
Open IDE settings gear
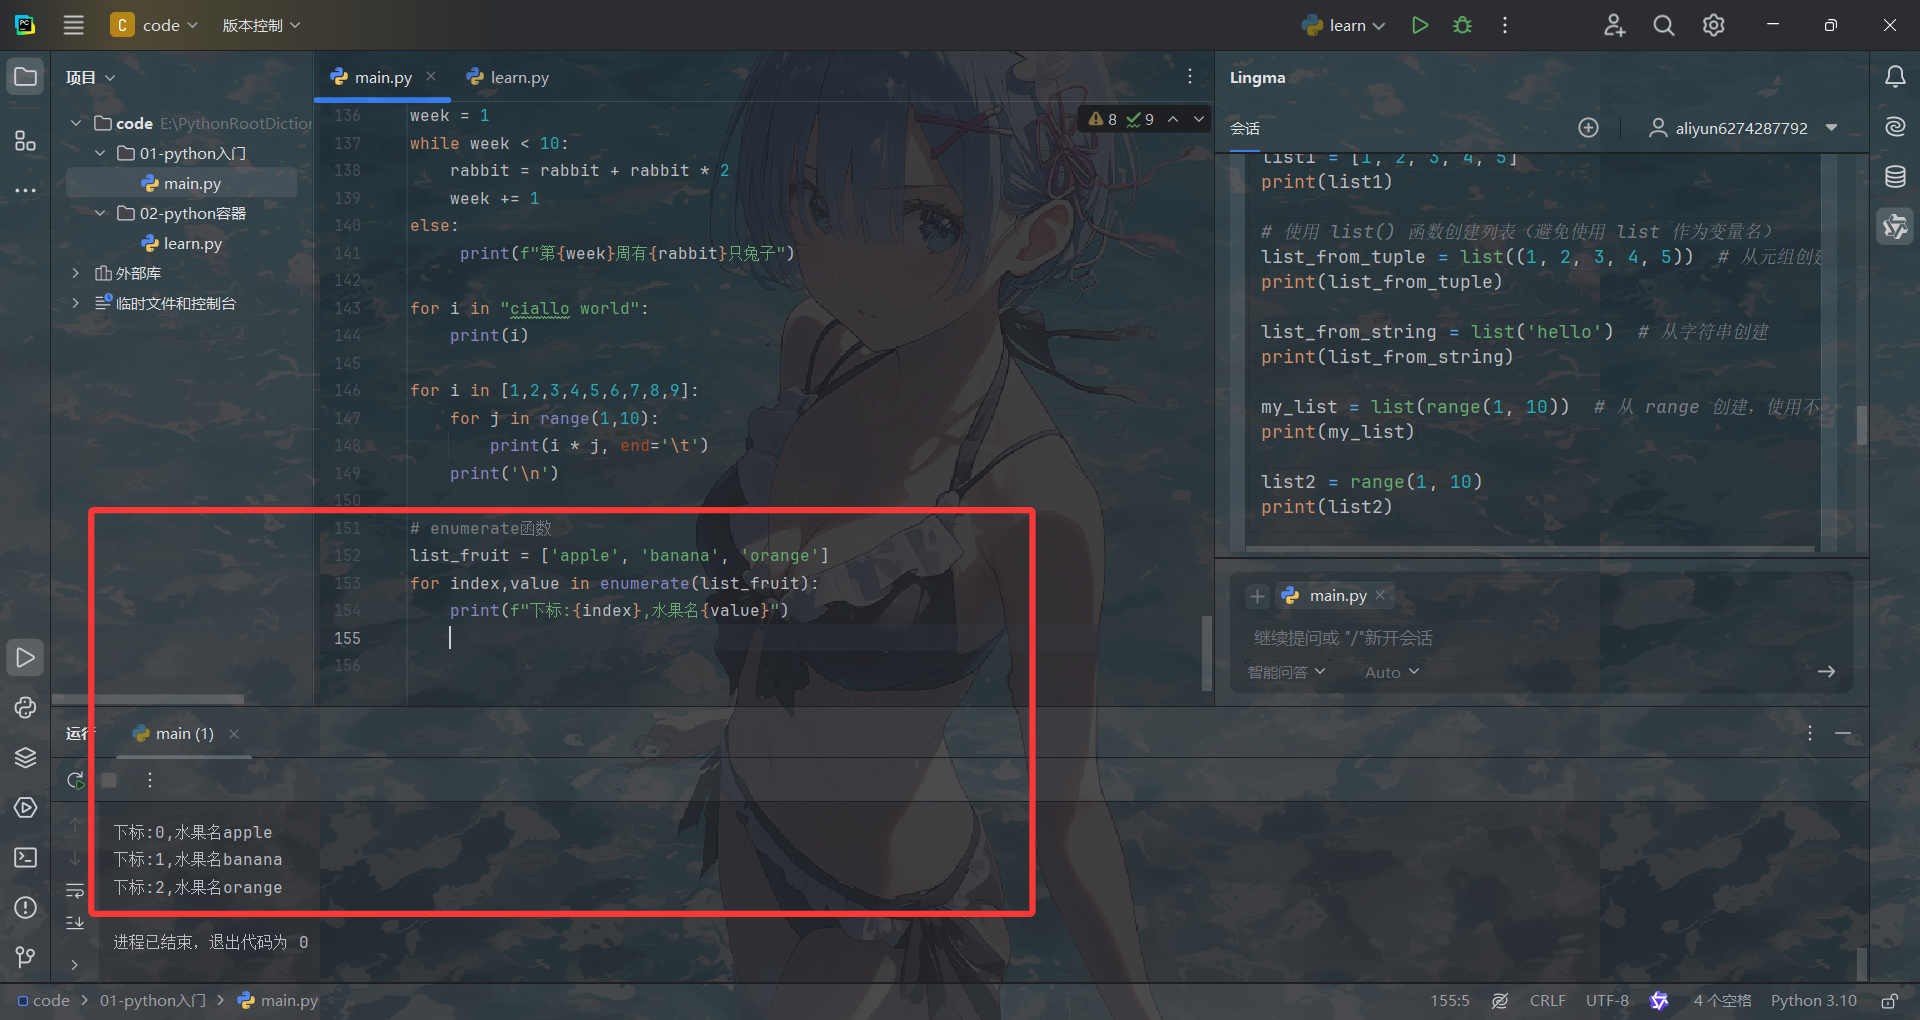click(1714, 25)
